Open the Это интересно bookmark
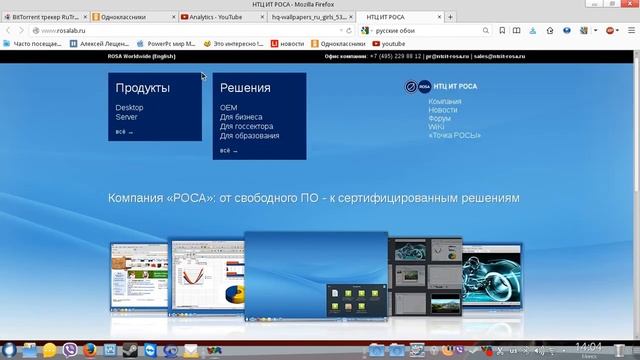This screenshot has width=640, height=360. (x=233, y=44)
